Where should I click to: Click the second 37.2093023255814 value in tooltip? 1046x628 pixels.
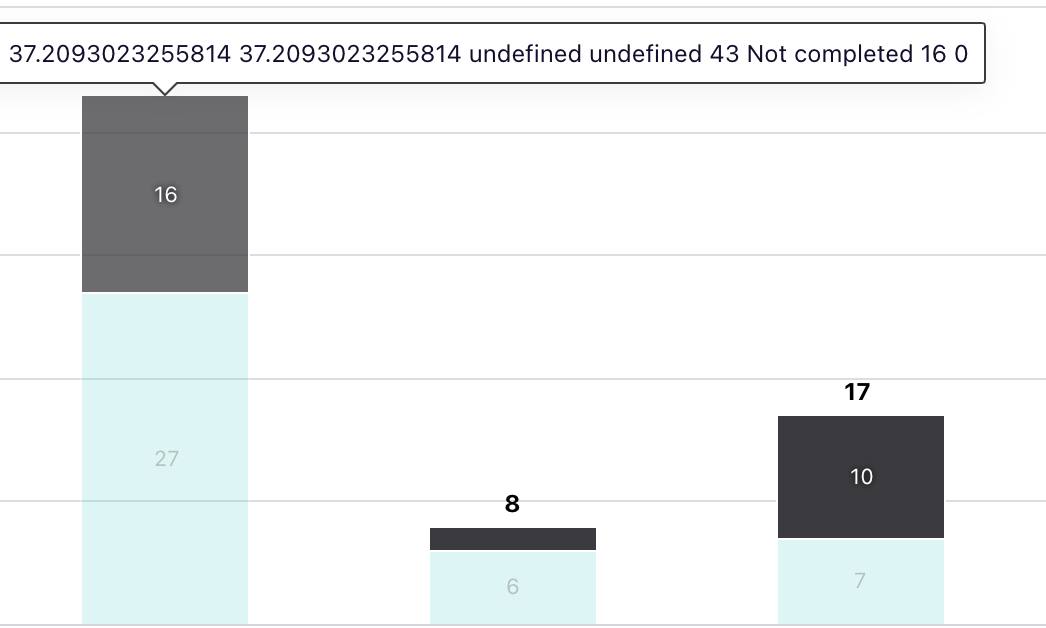(x=350, y=54)
